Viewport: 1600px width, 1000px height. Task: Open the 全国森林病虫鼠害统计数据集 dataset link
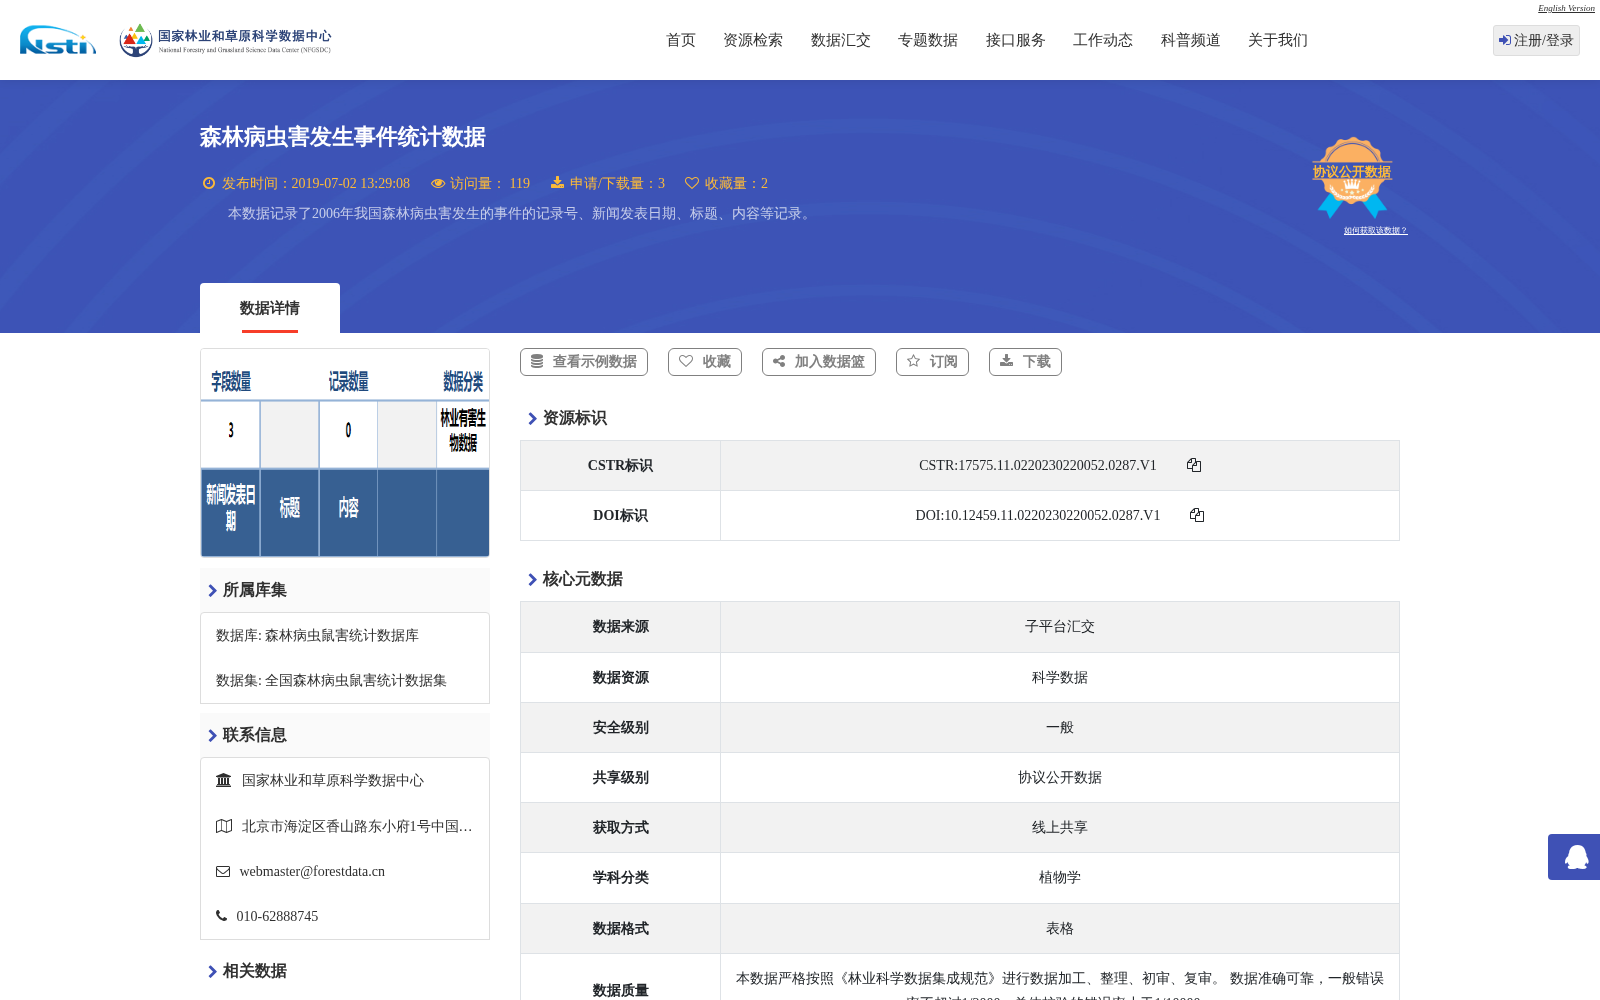[x=356, y=680]
